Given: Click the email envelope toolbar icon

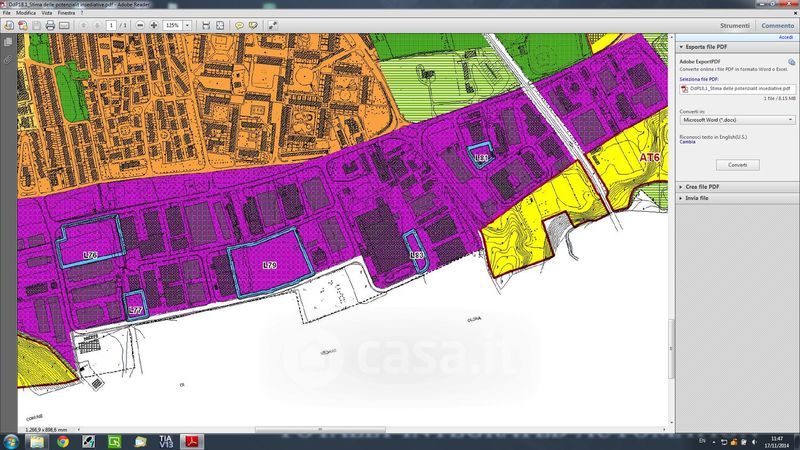Looking at the screenshot, I should 67,24.
